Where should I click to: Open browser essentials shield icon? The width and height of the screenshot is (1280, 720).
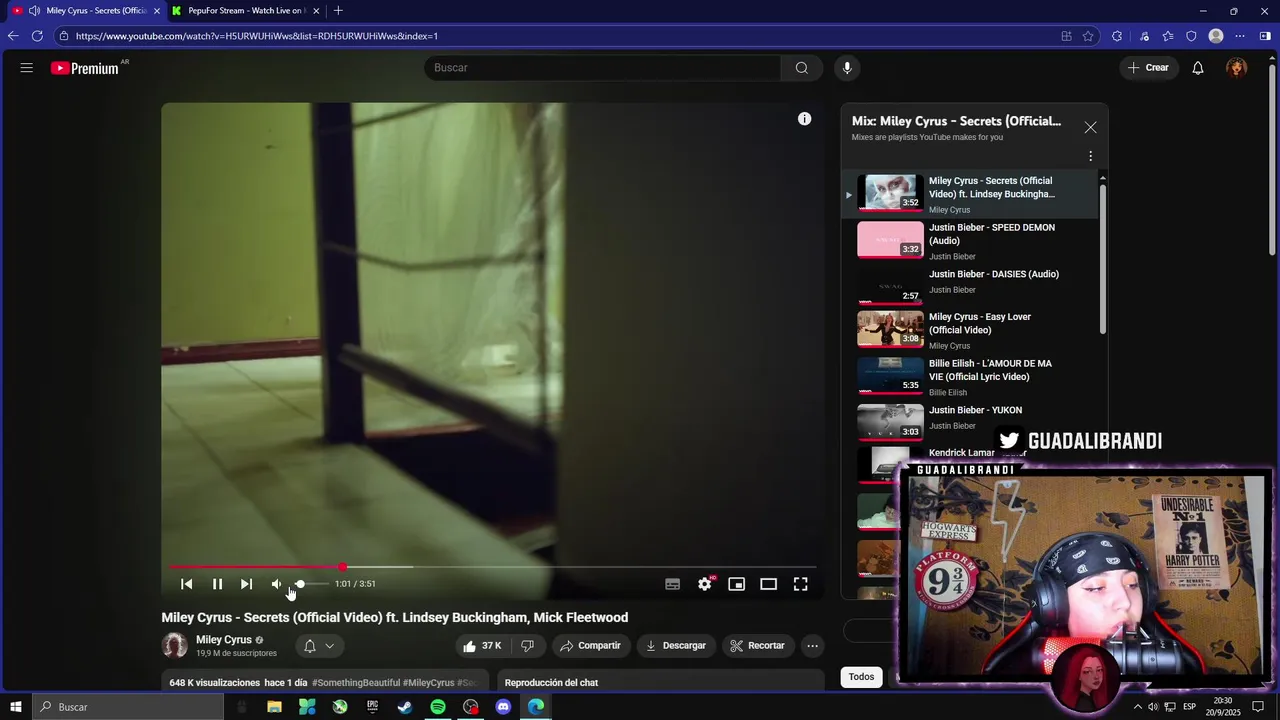[x=1191, y=36]
